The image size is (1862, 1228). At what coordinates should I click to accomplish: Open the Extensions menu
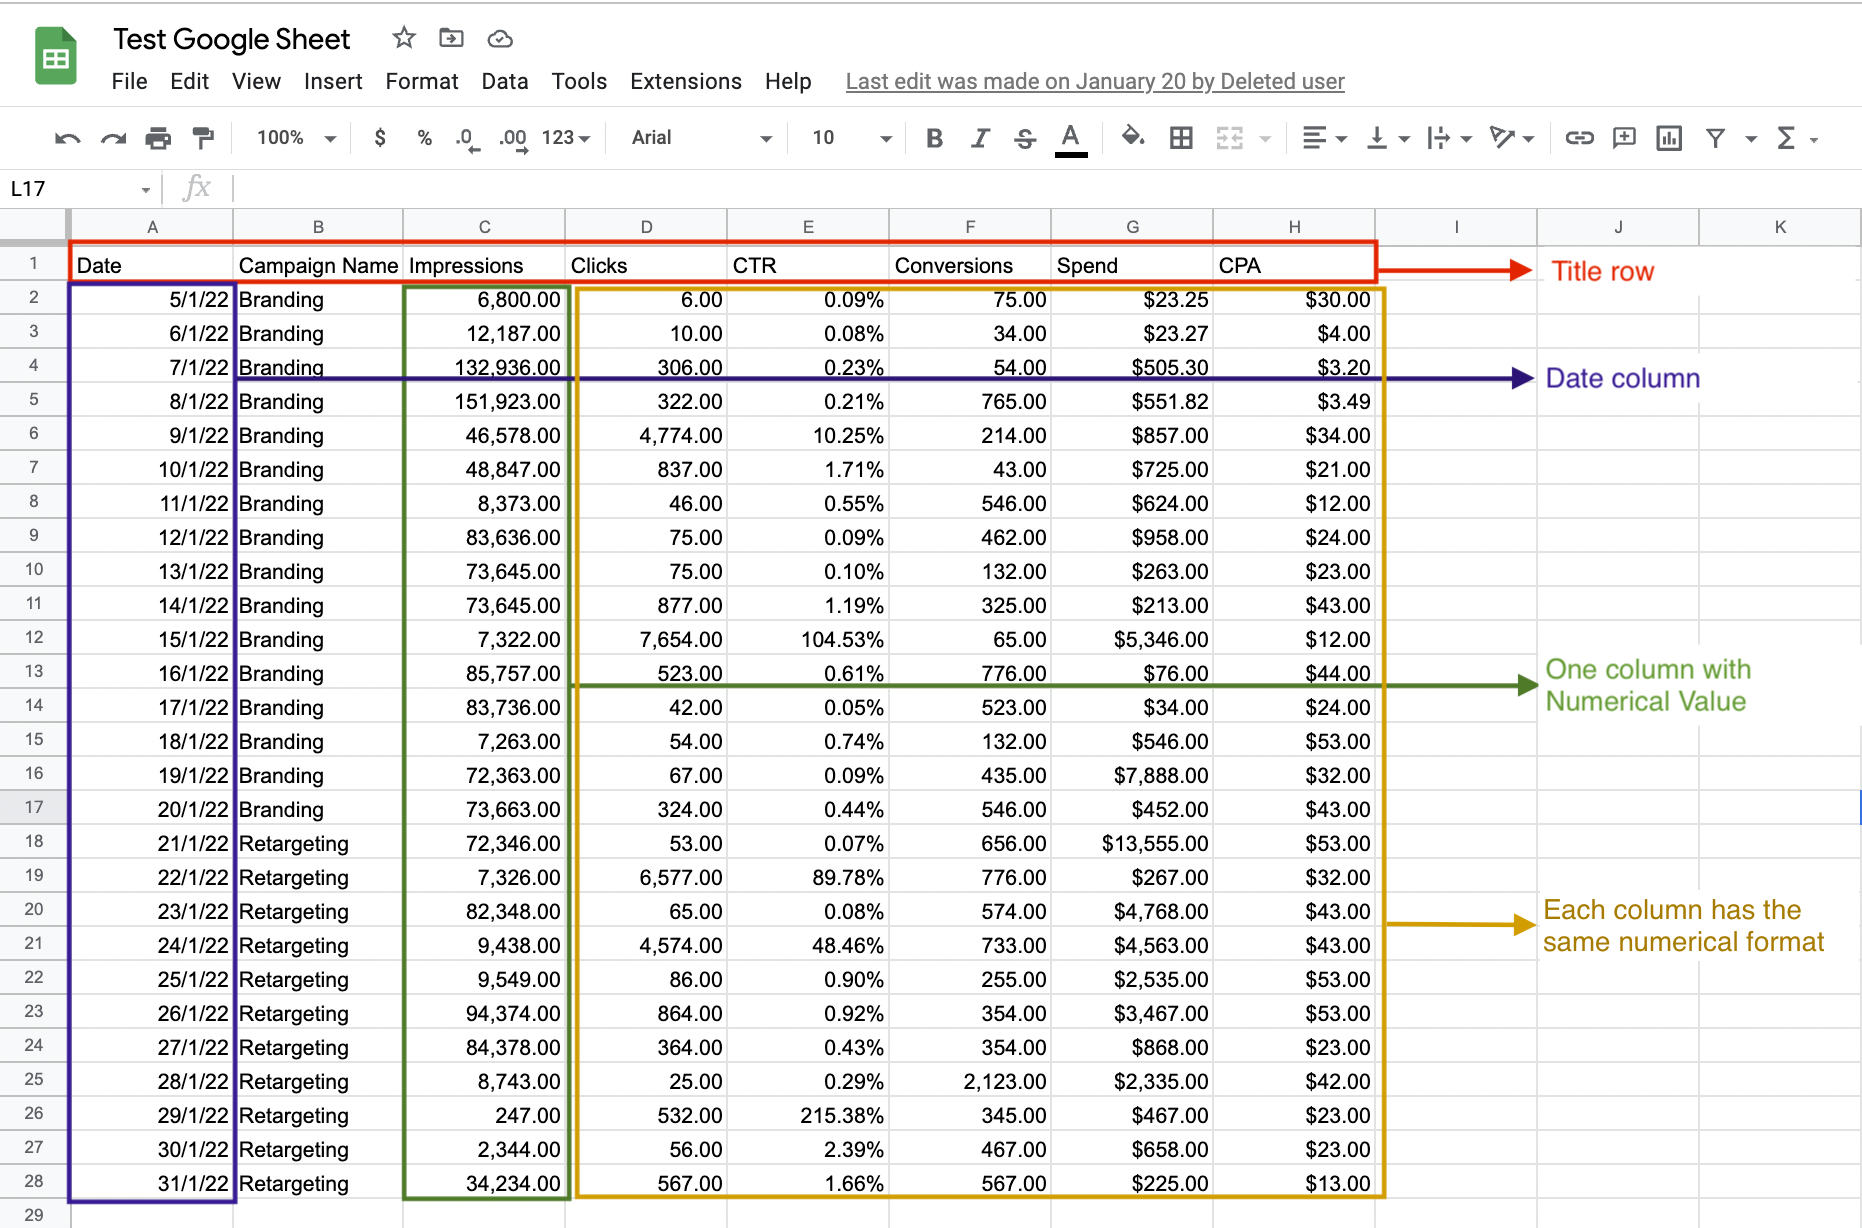[685, 81]
